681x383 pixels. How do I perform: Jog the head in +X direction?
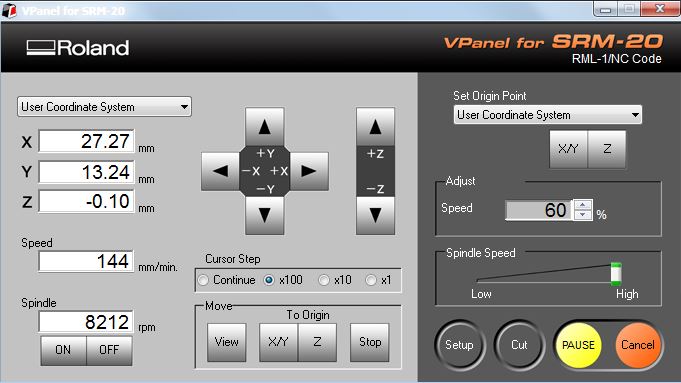309,171
